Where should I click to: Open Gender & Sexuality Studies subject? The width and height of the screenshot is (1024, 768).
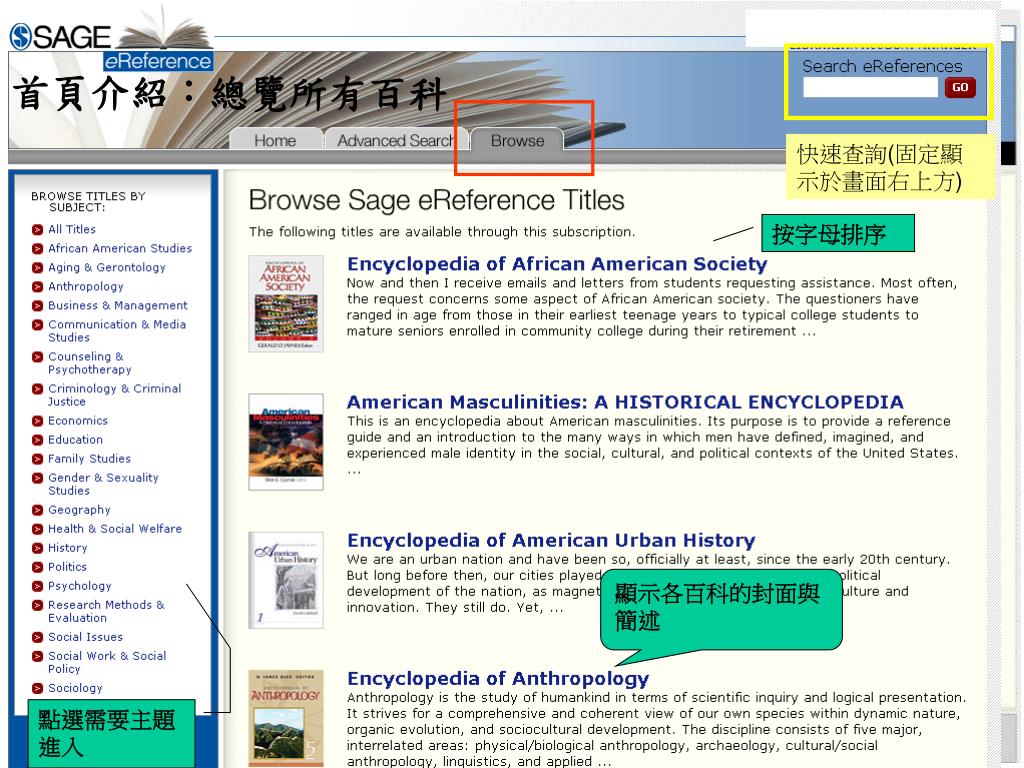[x=103, y=484]
